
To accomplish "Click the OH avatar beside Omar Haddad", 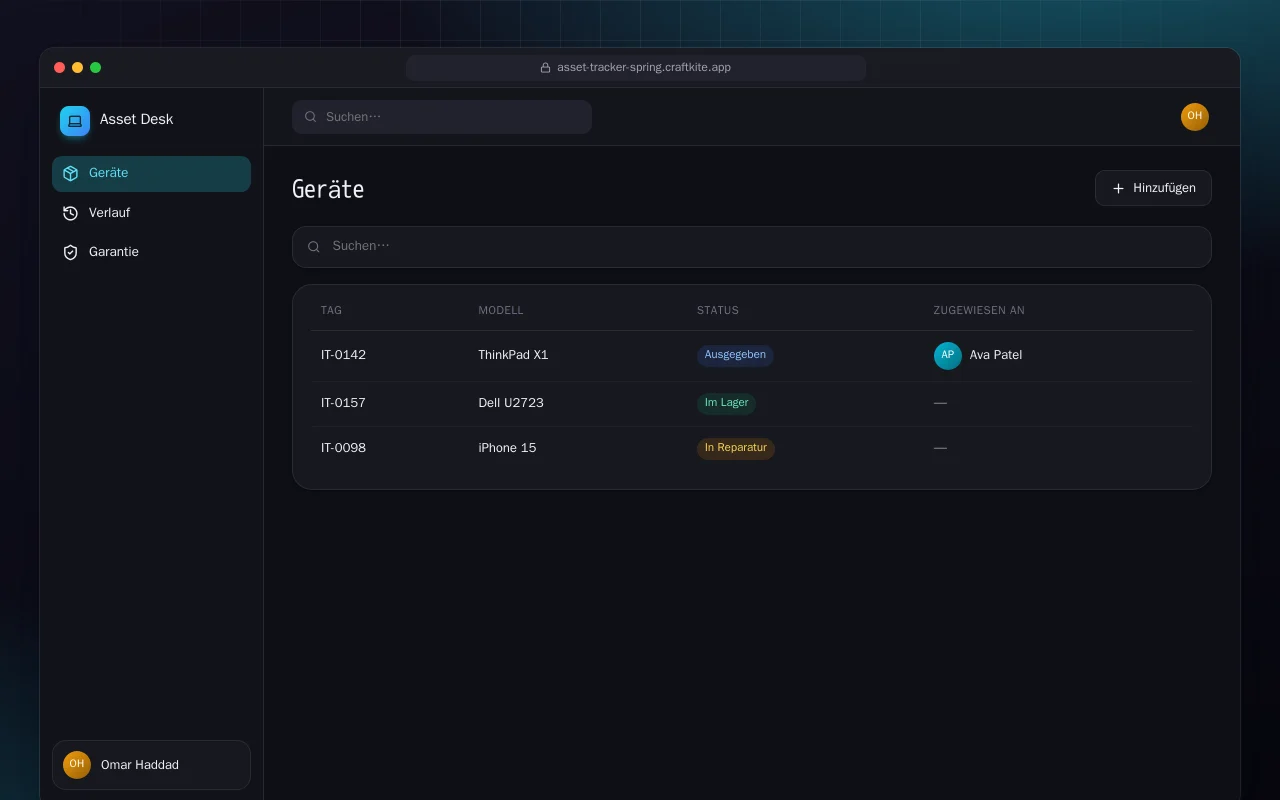I will [x=77, y=765].
